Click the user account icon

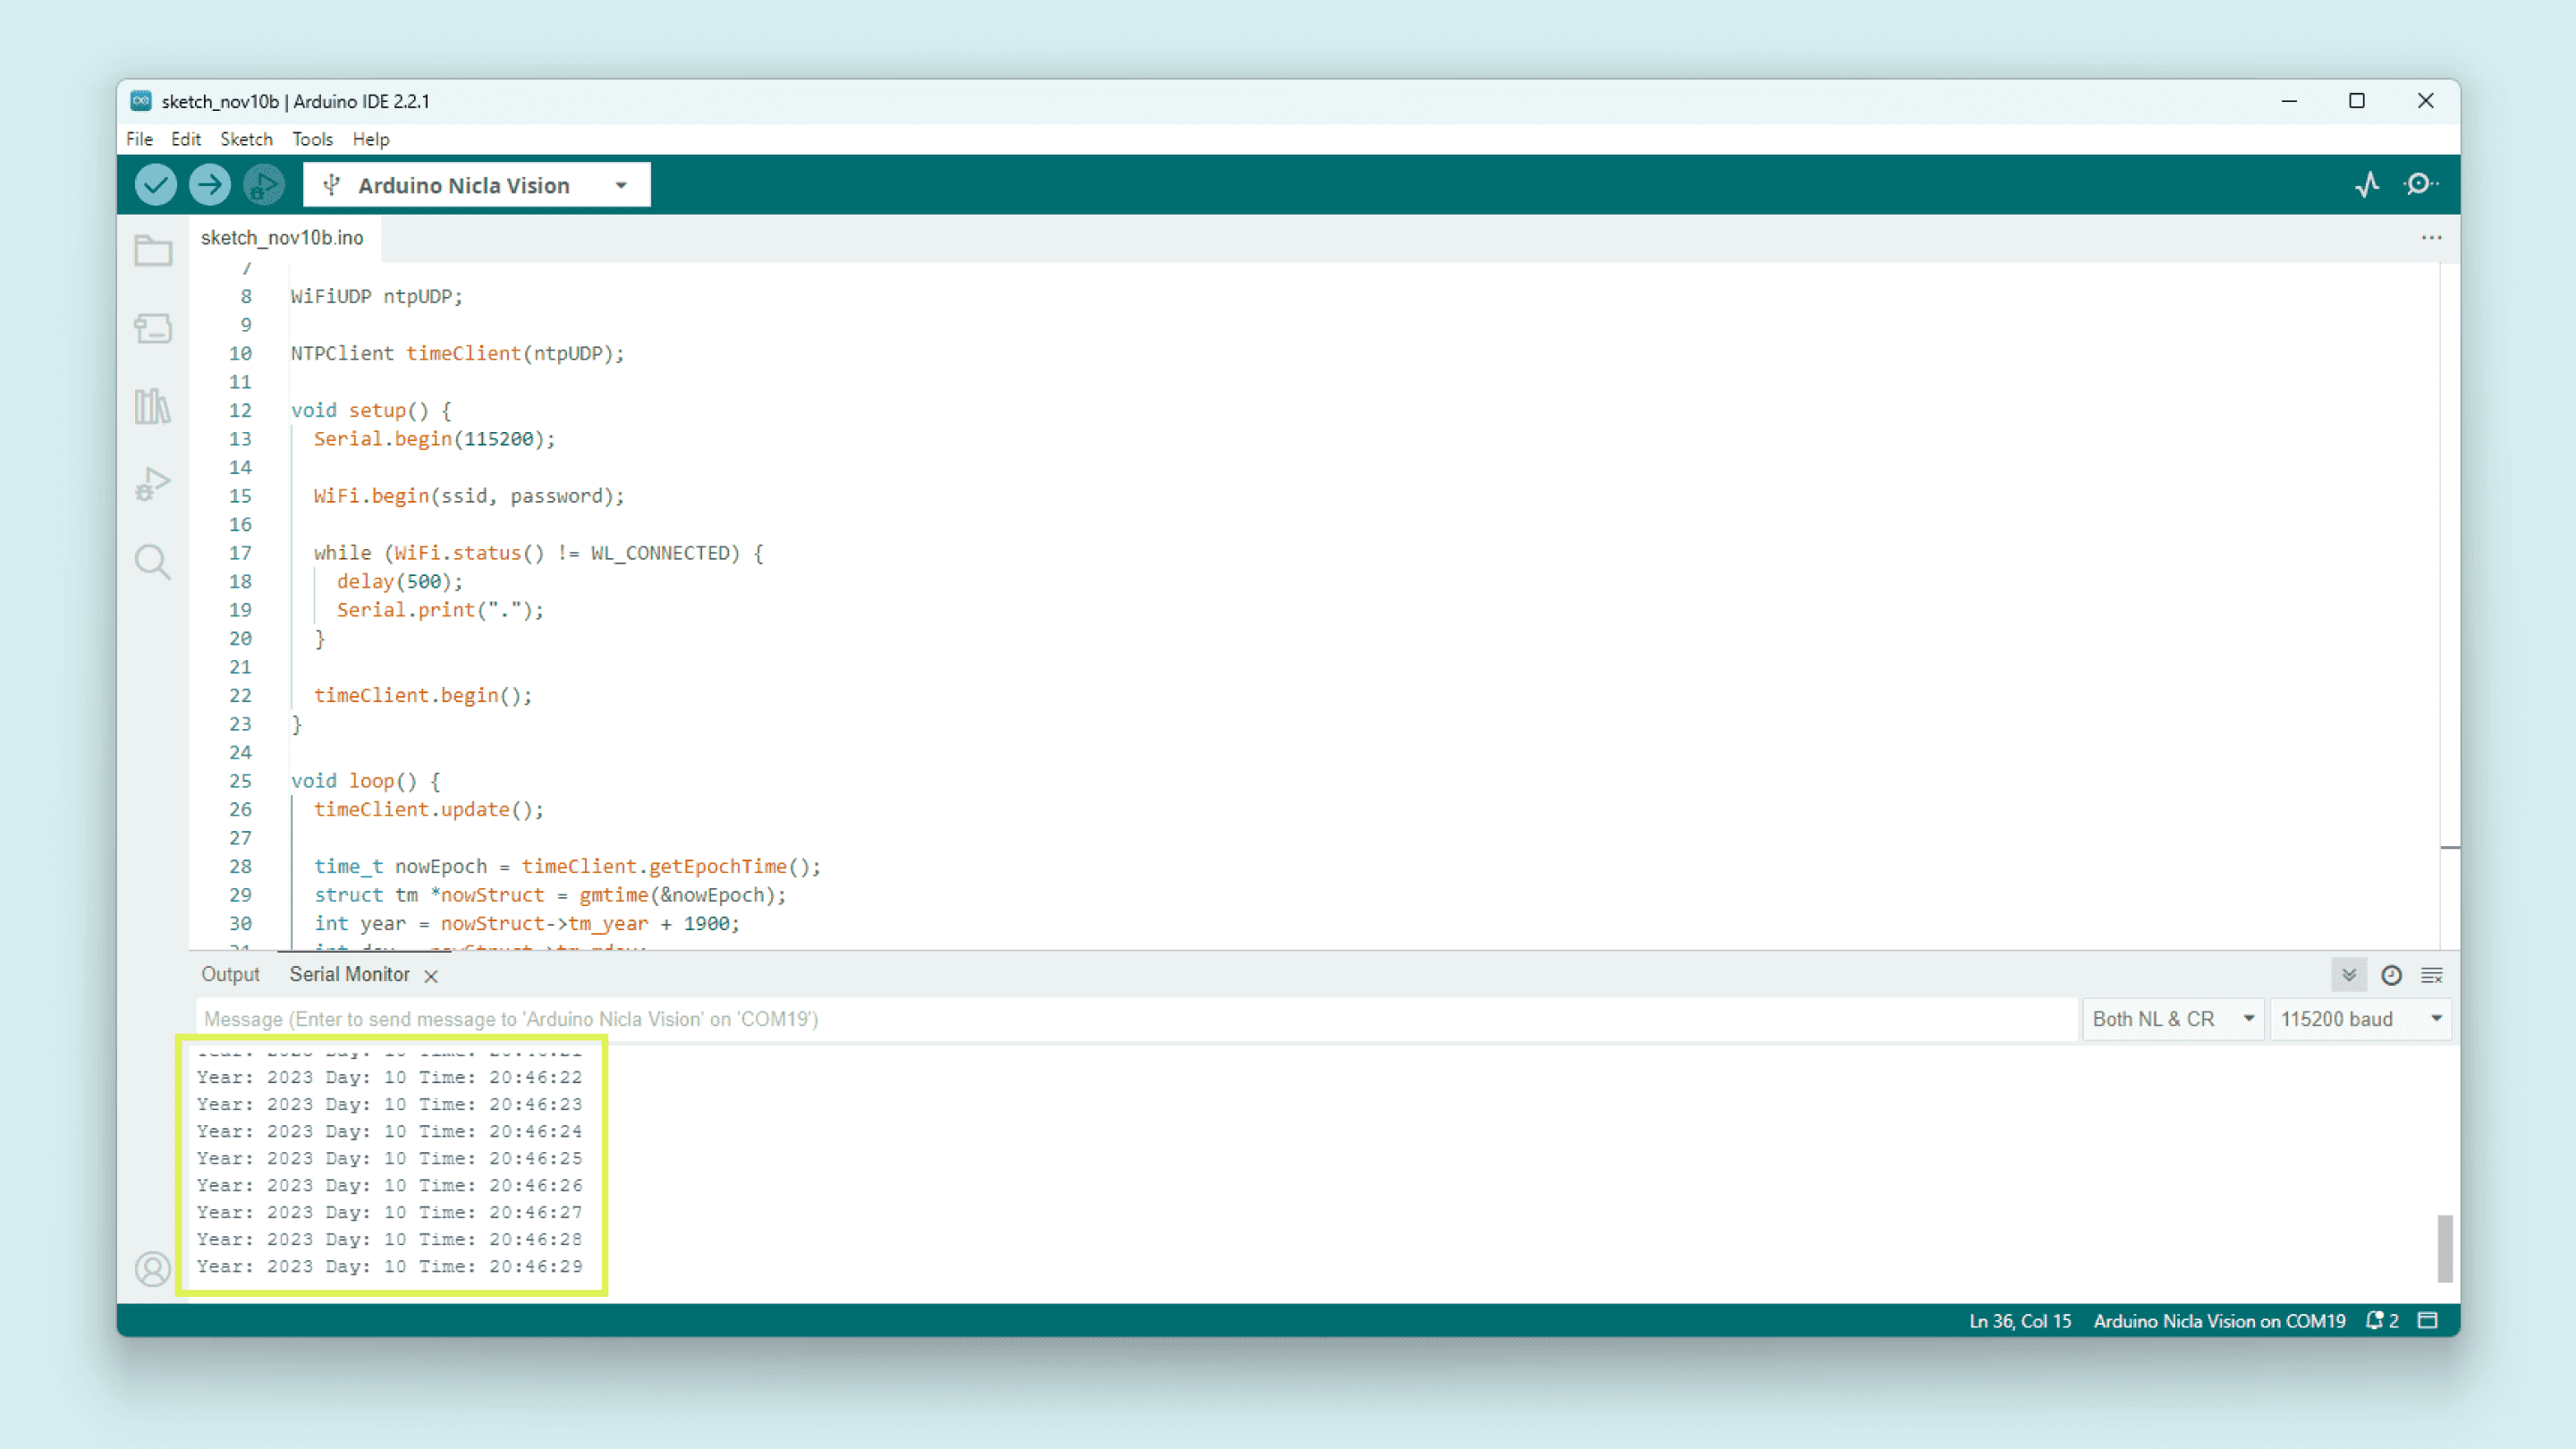point(153,1269)
